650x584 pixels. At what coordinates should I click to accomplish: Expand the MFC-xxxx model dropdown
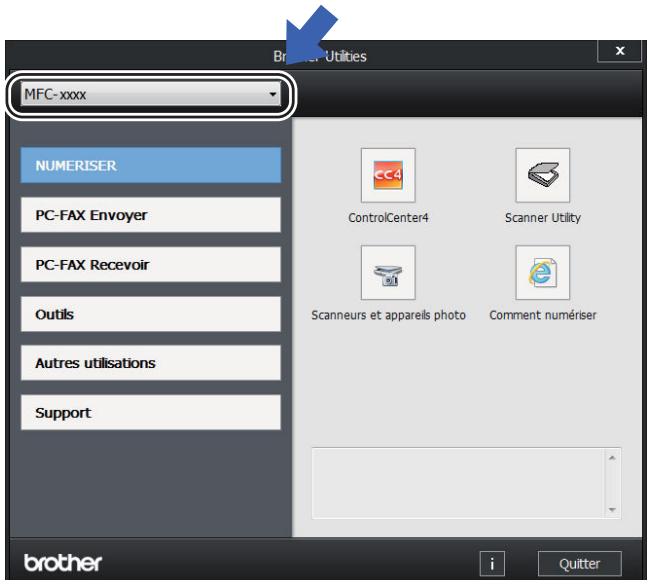pos(151,94)
